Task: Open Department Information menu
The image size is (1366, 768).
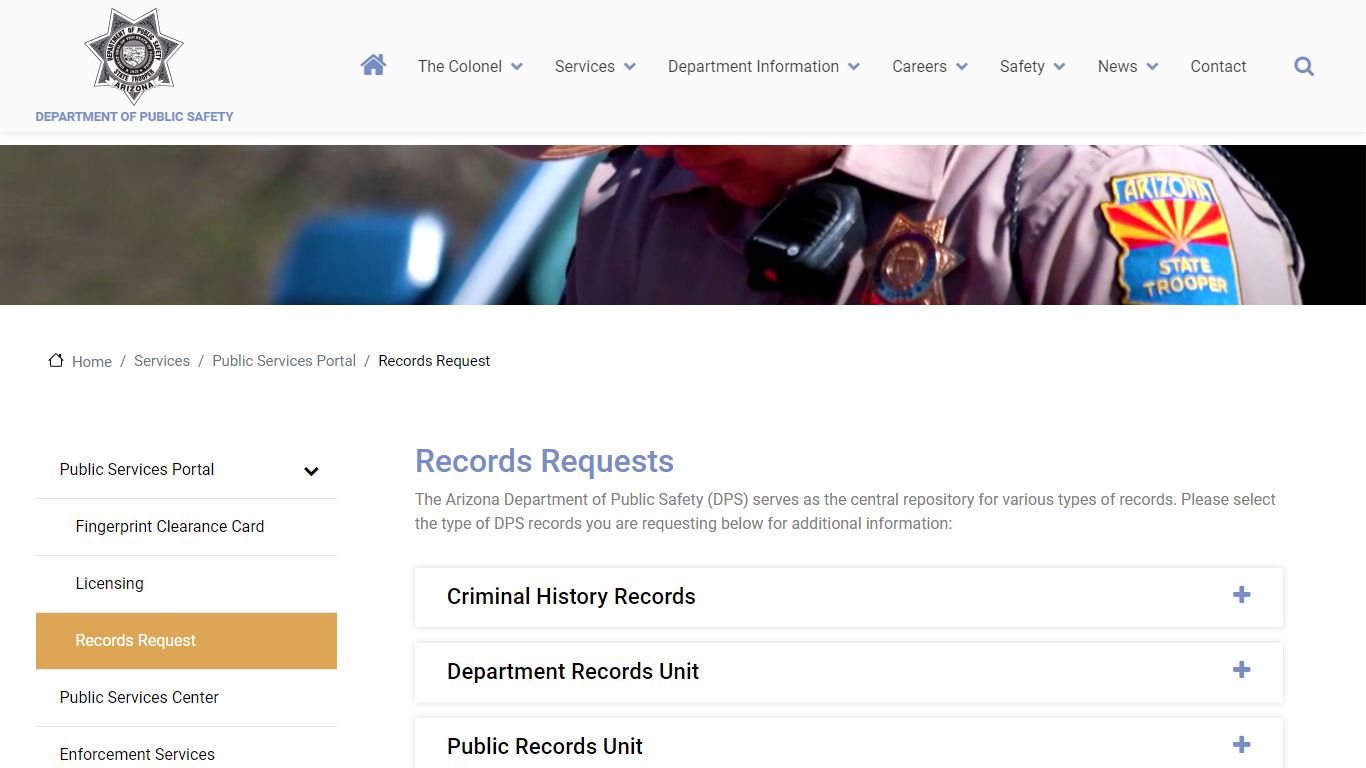Action: [753, 66]
